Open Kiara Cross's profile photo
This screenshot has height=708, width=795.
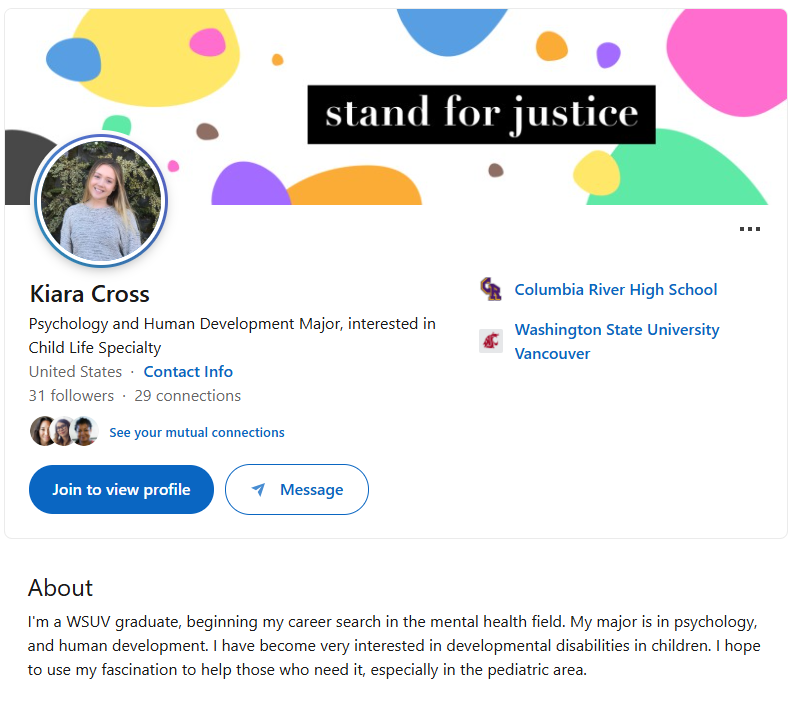pyautogui.click(x=100, y=201)
